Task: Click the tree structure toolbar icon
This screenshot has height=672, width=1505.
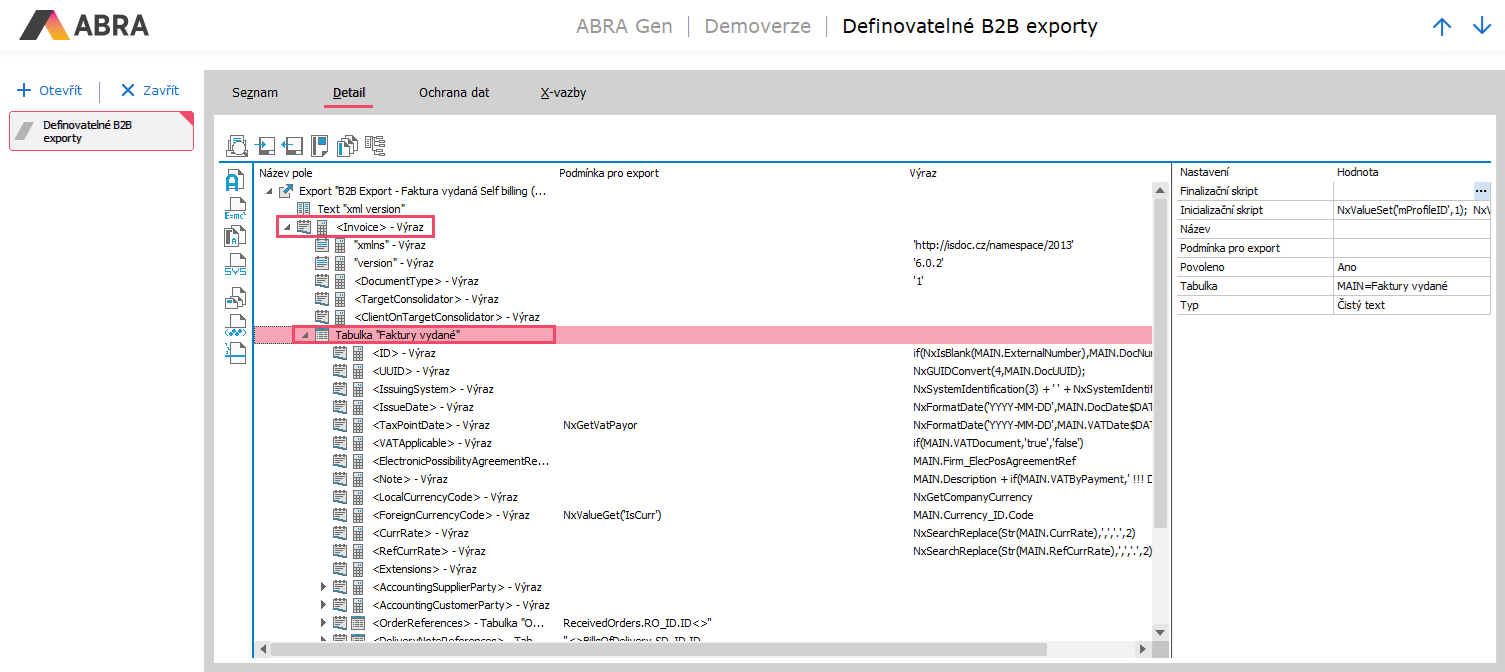Action: tap(375, 146)
